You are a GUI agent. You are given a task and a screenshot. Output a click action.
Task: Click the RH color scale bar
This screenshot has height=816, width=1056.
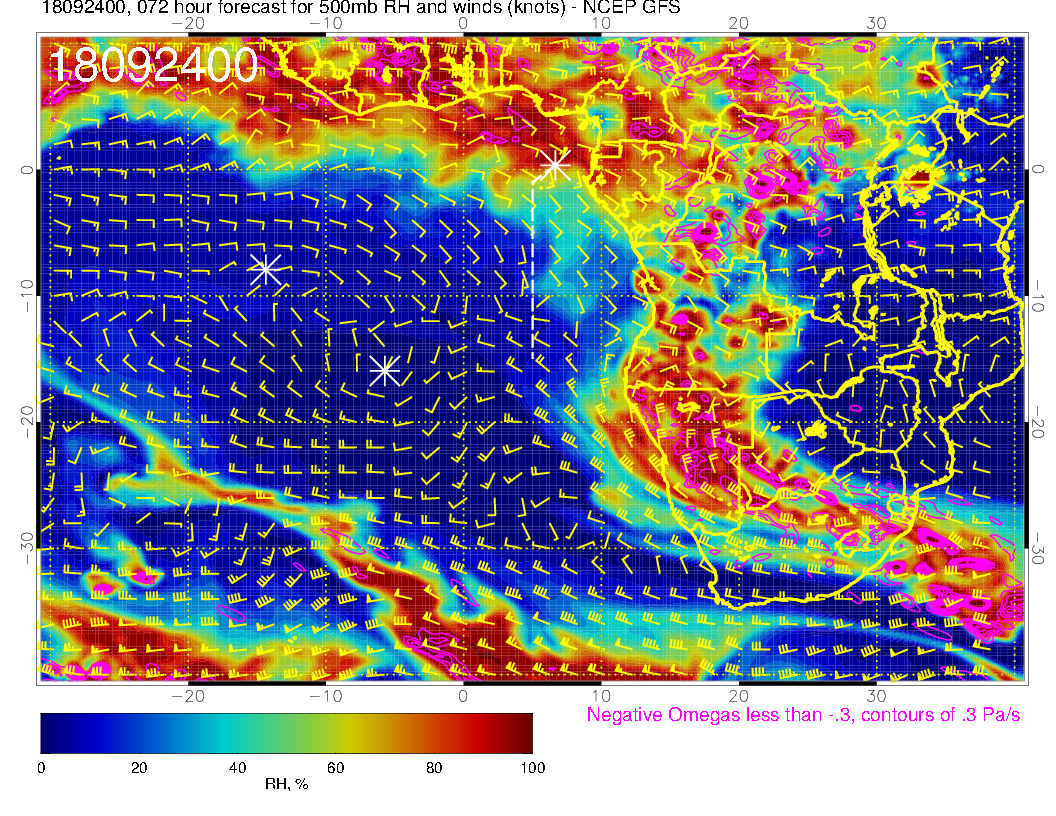tap(286, 733)
